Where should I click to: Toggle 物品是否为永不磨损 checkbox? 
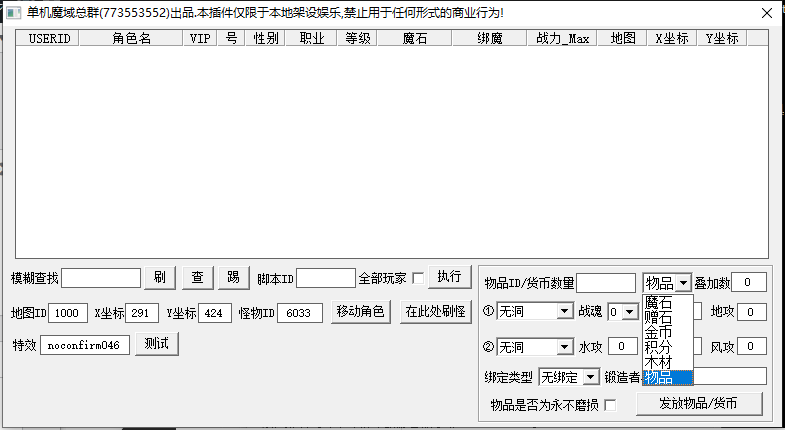[610, 405]
